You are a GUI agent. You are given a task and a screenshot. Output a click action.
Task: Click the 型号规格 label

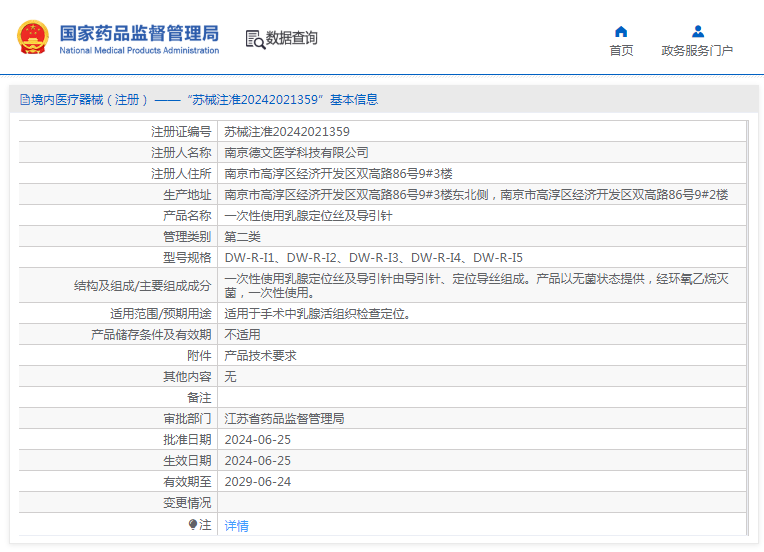coord(187,258)
